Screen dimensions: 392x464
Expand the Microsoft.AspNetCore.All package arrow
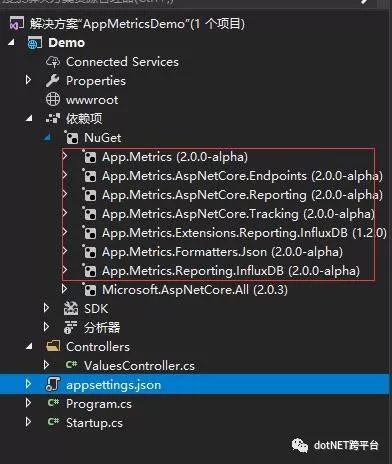point(65,289)
